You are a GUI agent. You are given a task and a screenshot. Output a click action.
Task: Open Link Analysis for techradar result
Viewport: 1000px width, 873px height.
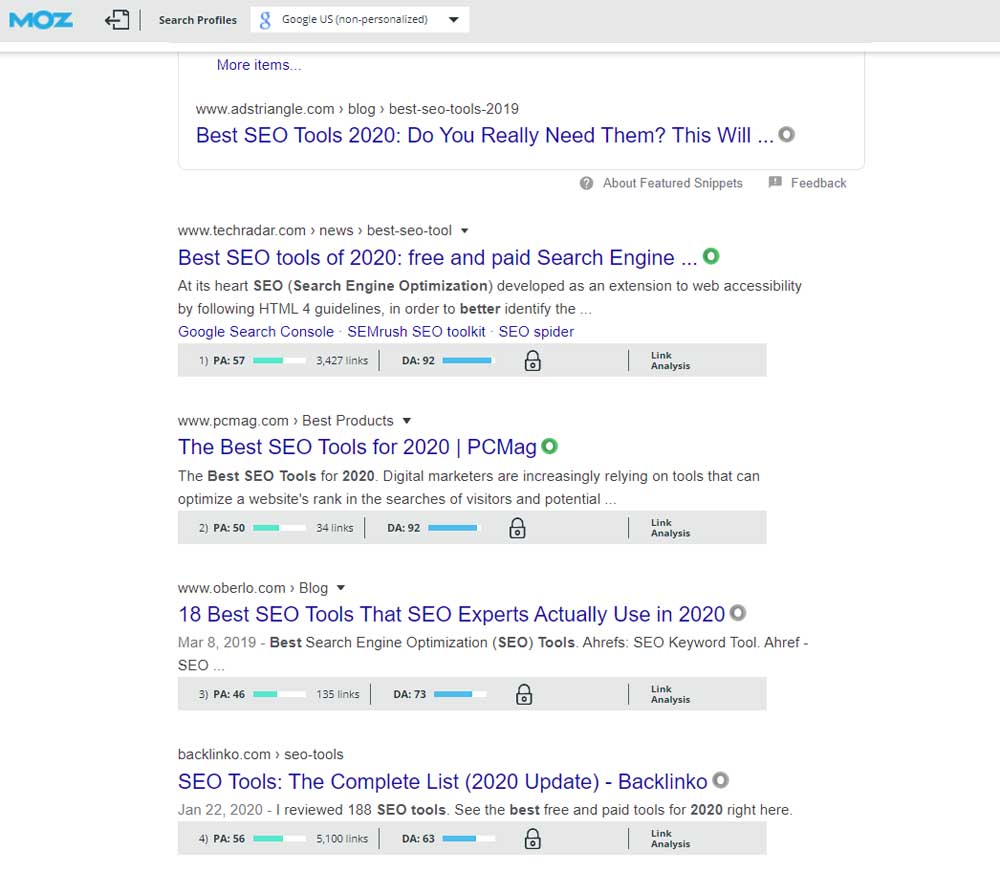(x=670, y=361)
